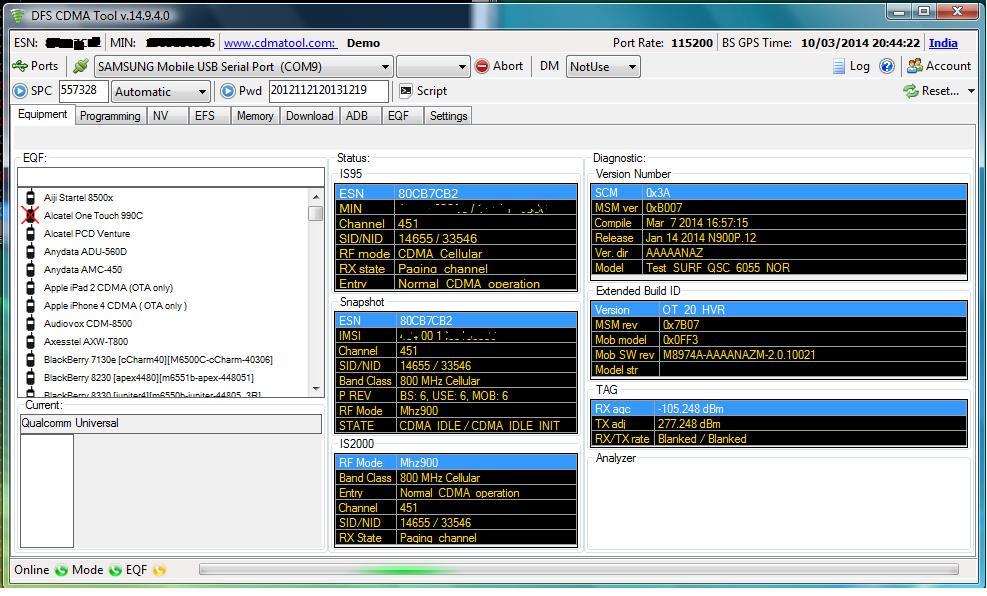Click the send Pwd arrow icon
Viewport: 987px width, 596px height.
(227, 91)
